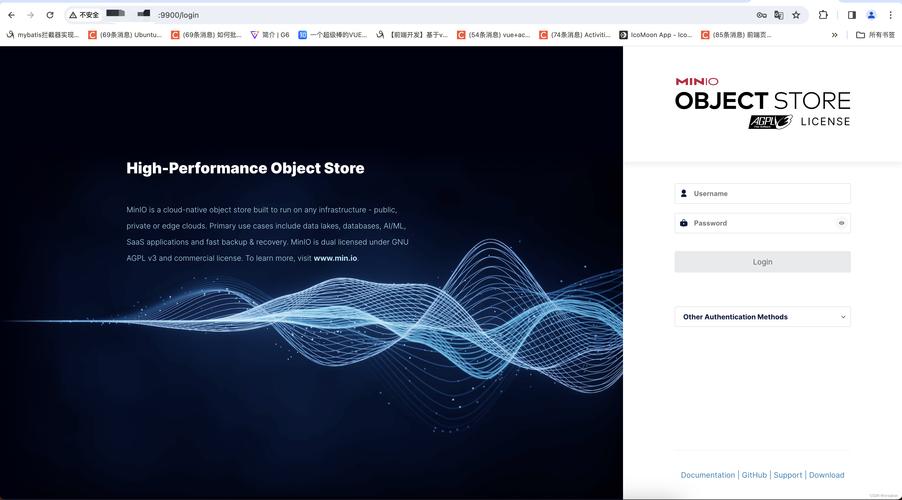Open the third (69条消息) bookmark
The image size is (902, 500).
[207, 35]
